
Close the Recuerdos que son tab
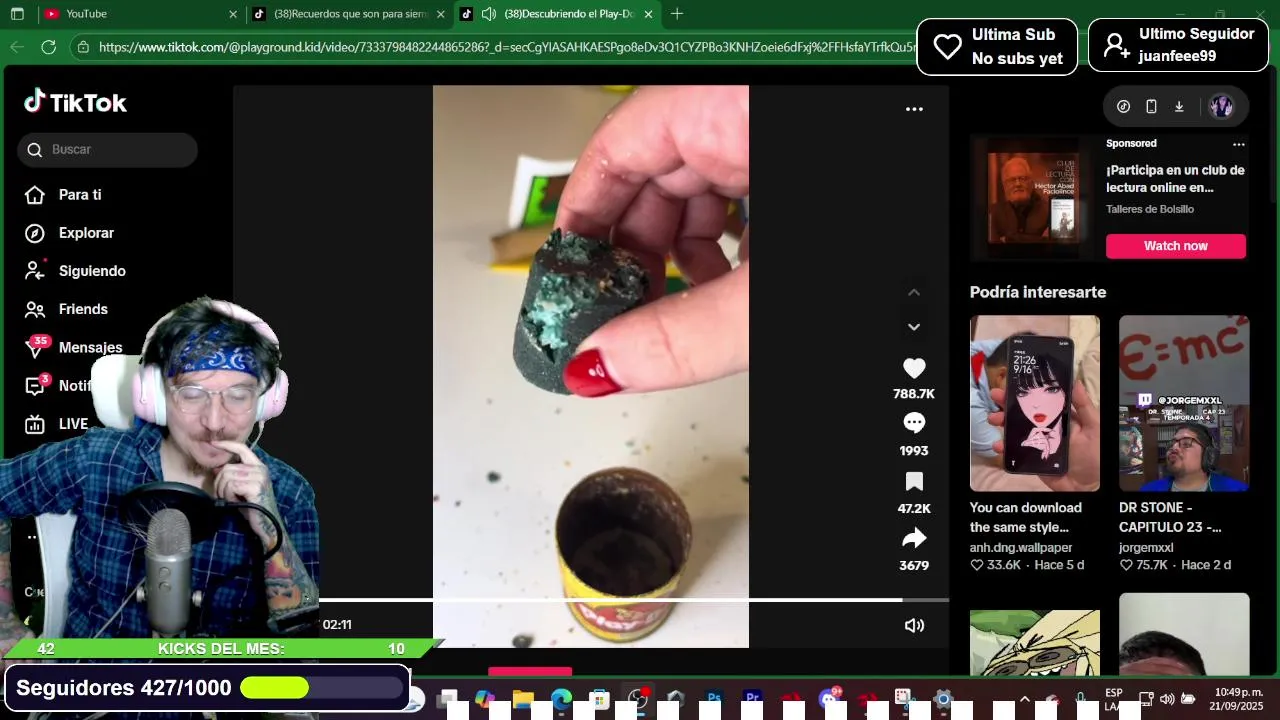point(440,14)
